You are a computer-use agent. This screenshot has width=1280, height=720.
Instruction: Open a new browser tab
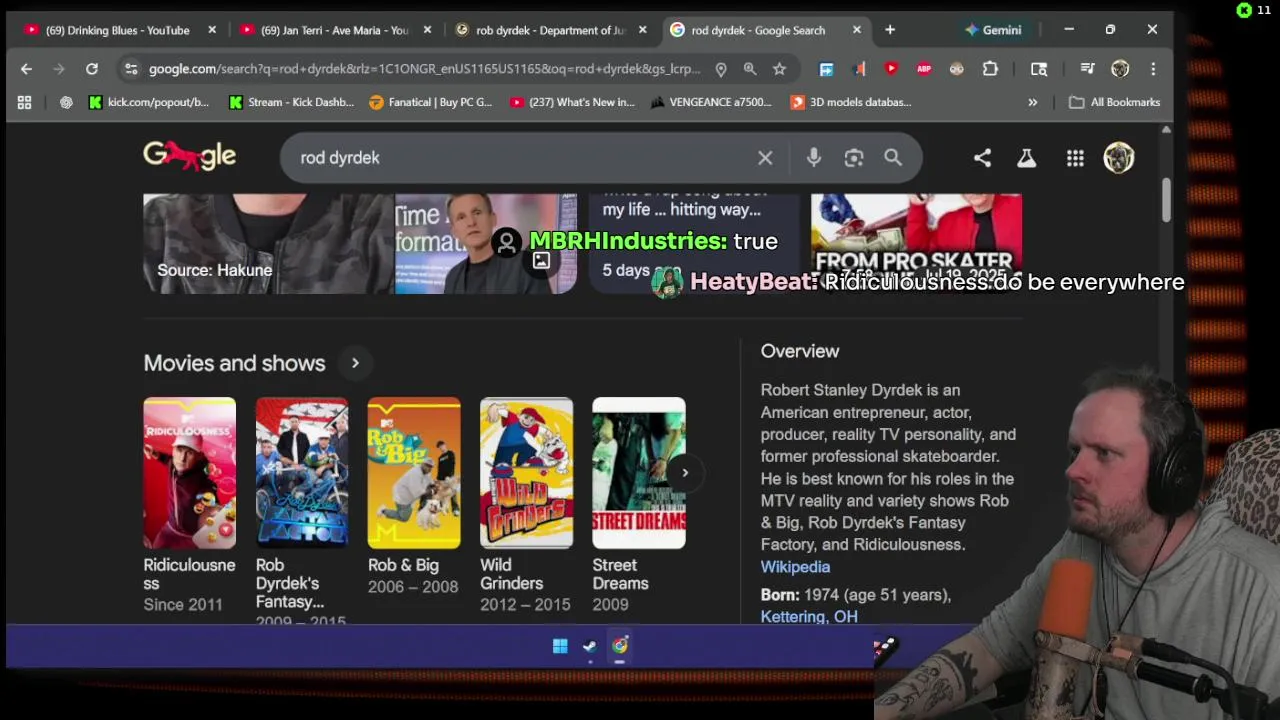(x=890, y=30)
